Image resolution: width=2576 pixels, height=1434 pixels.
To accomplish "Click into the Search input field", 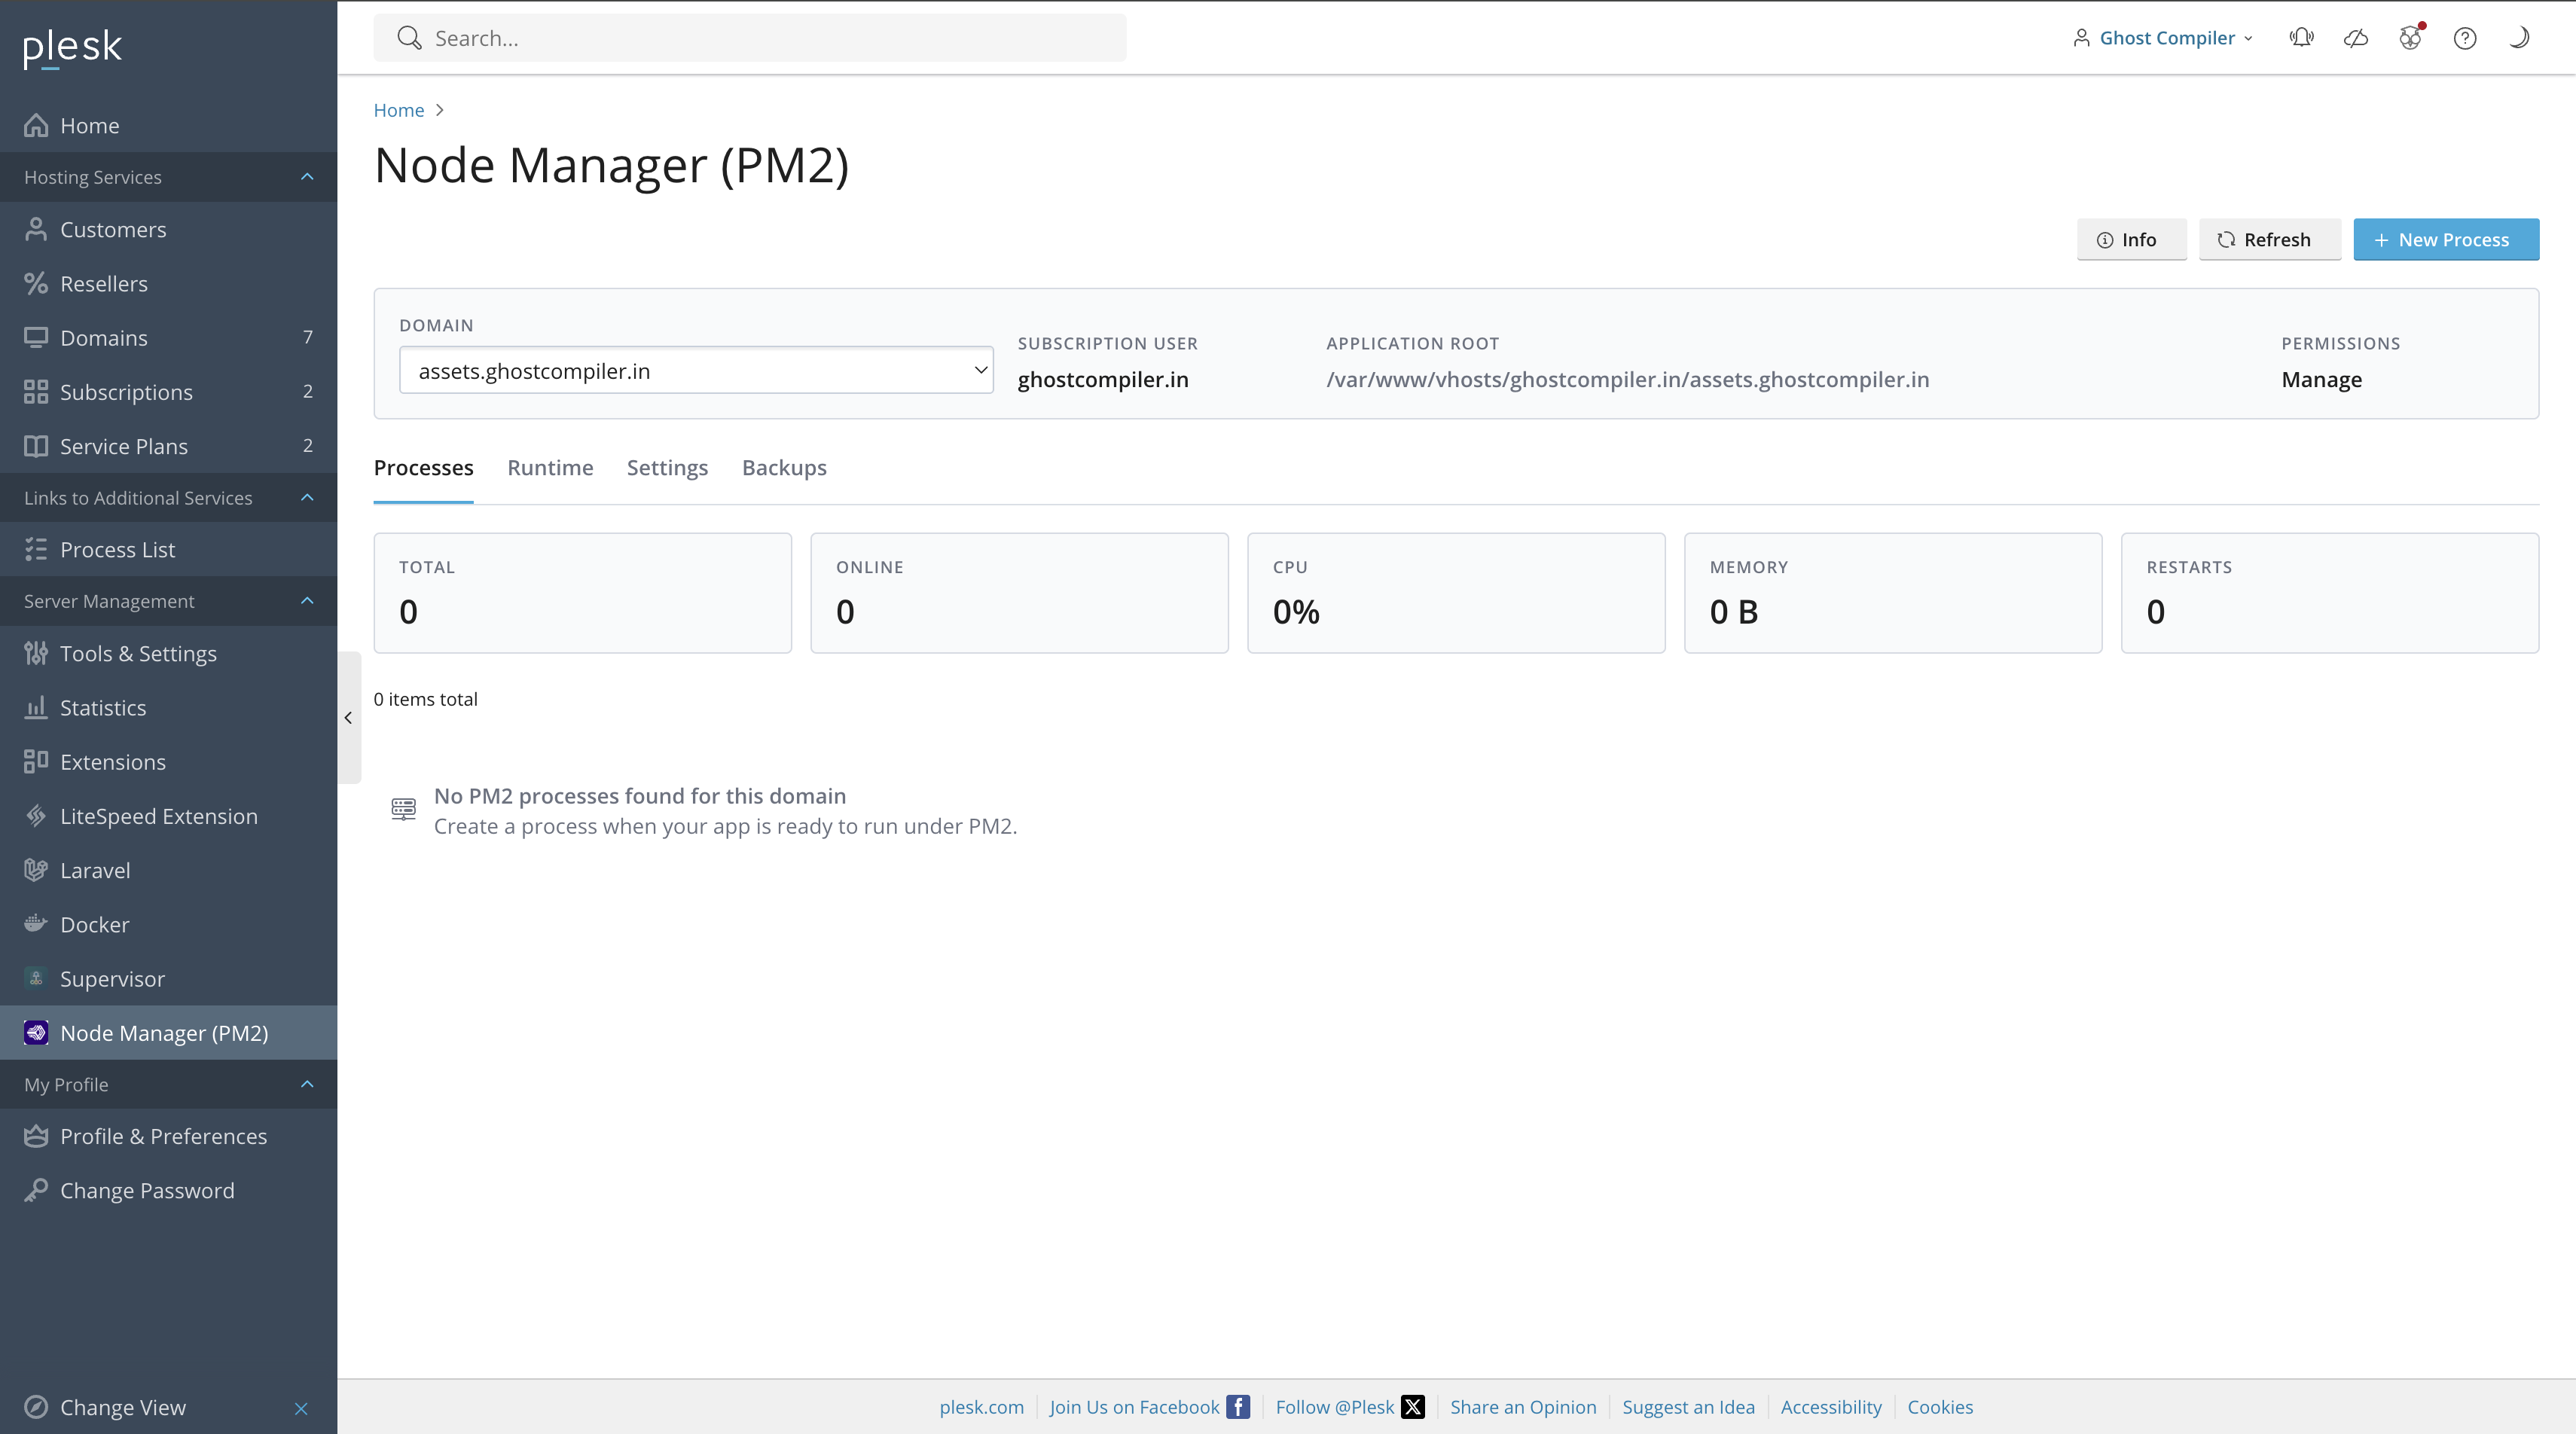I will click(x=750, y=38).
